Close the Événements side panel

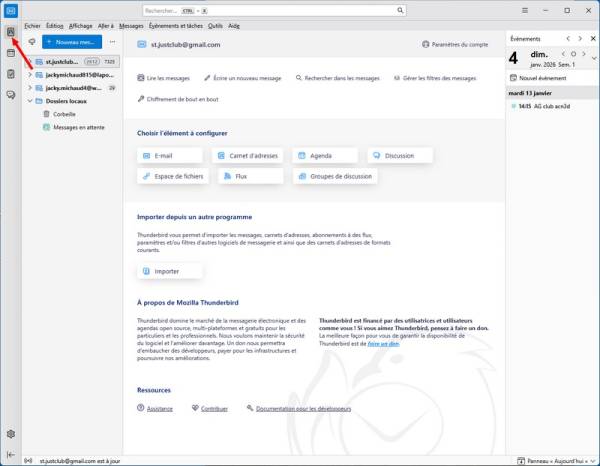pyautogui.click(x=591, y=39)
